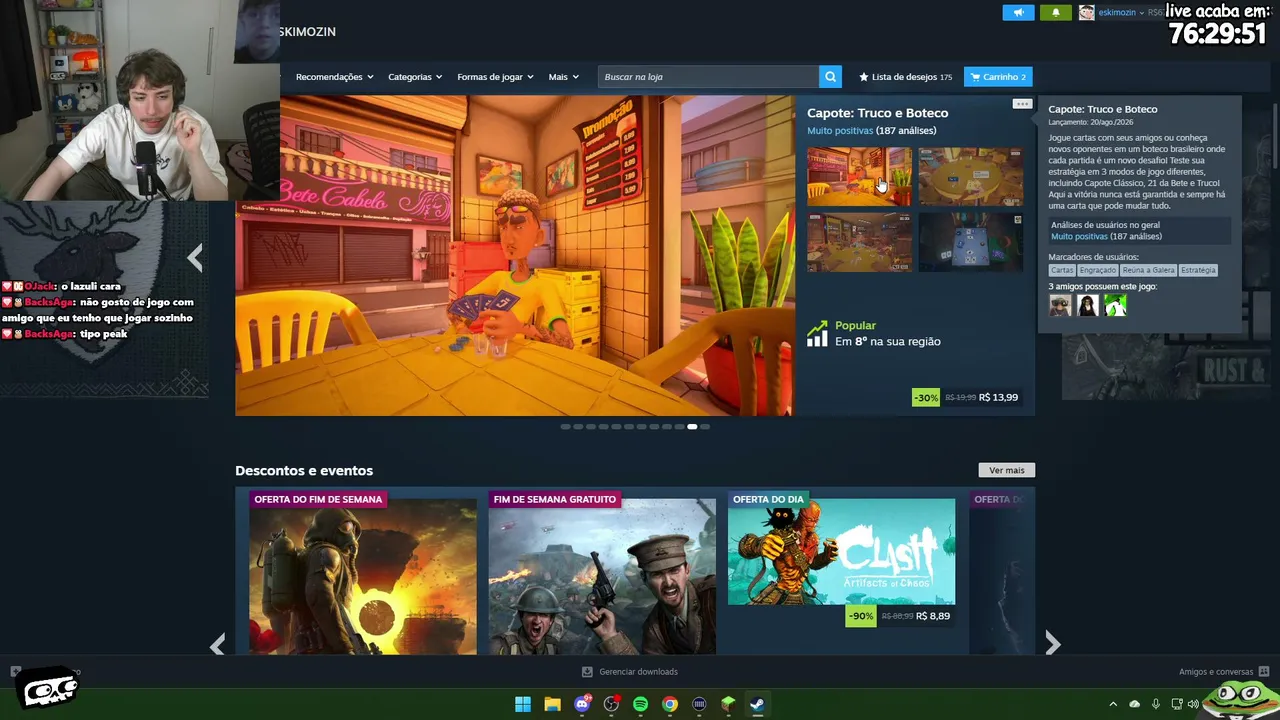Show hidden system tray icons
Viewport: 1280px width, 720px height.
1113,704
